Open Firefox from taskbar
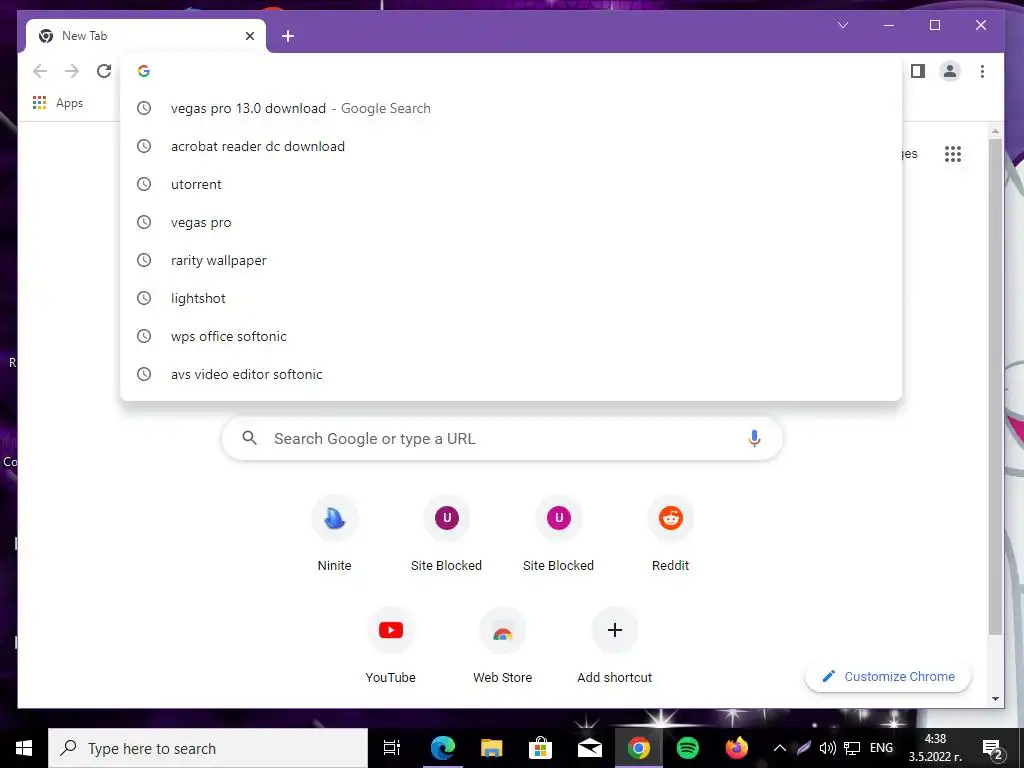This screenshot has height=768, width=1024. (x=737, y=748)
